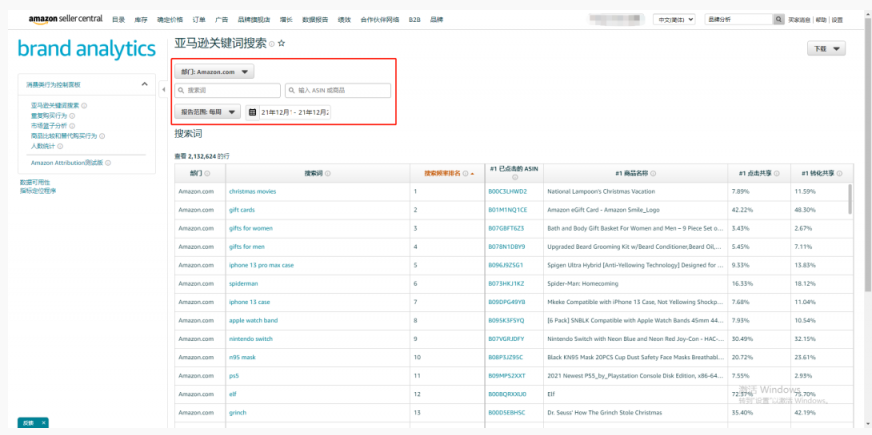
Task: Open 市场篮子分析 report in sidebar
Action: 49,126
